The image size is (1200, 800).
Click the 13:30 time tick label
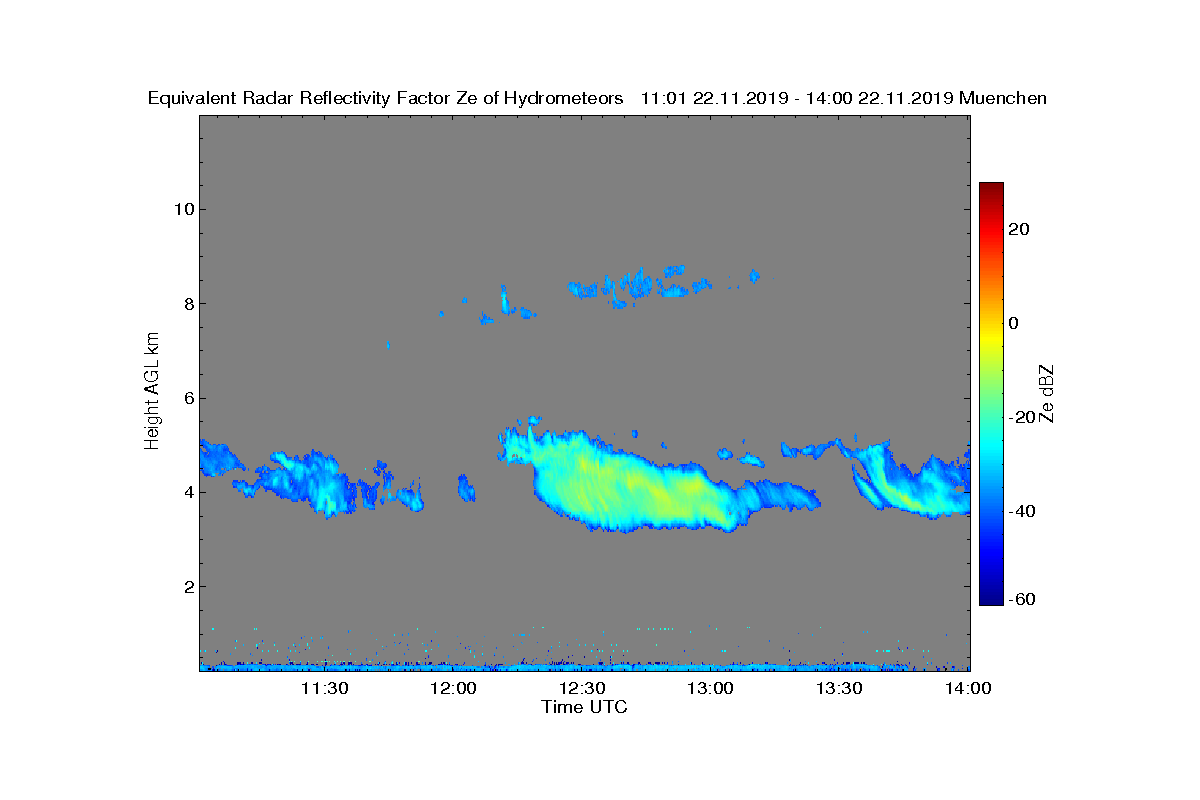839,688
